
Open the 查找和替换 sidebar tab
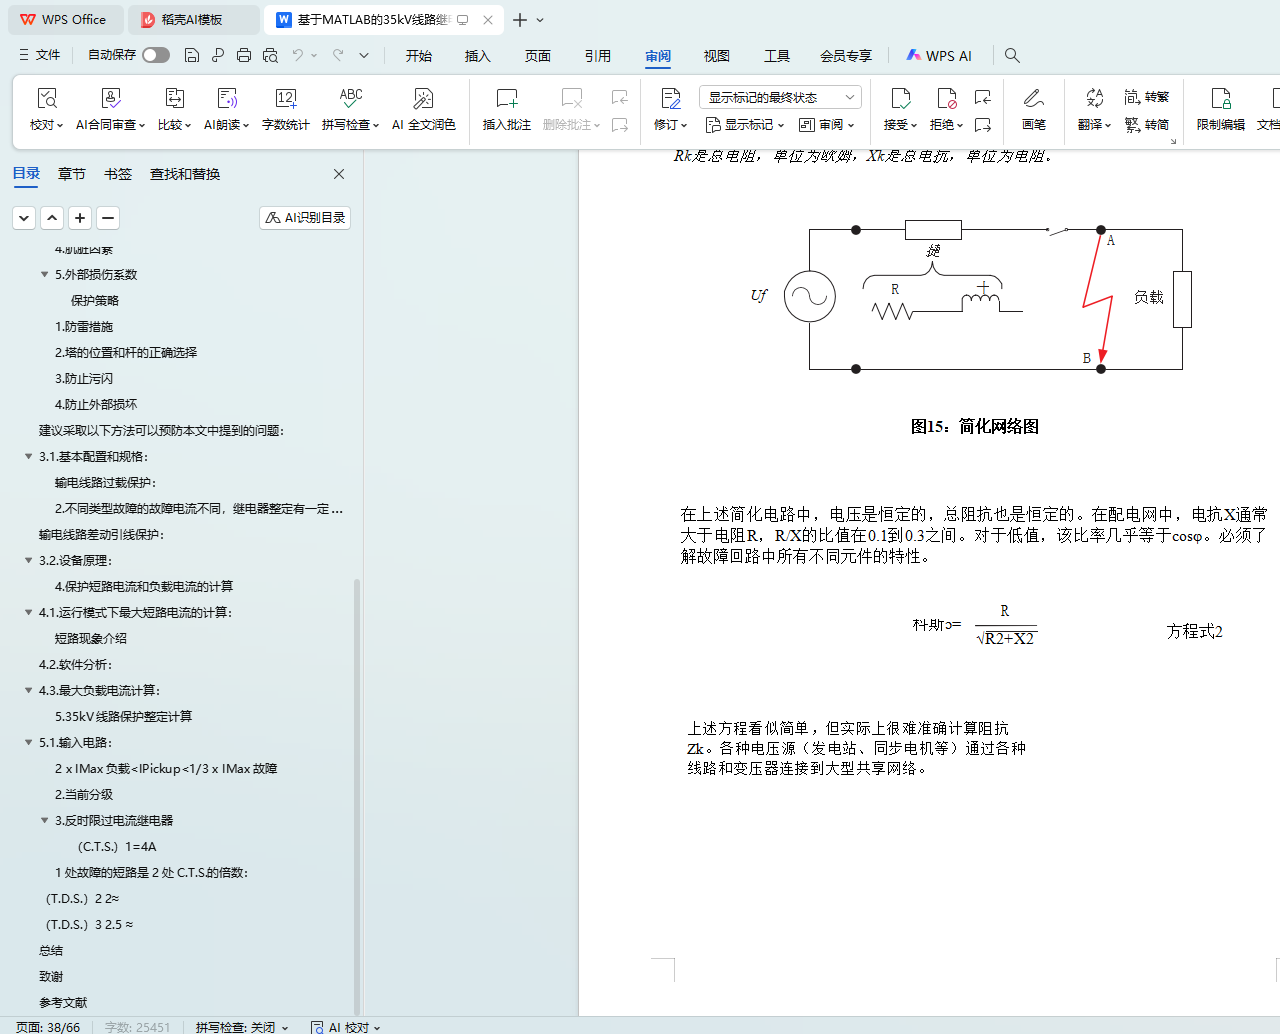(185, 174)
